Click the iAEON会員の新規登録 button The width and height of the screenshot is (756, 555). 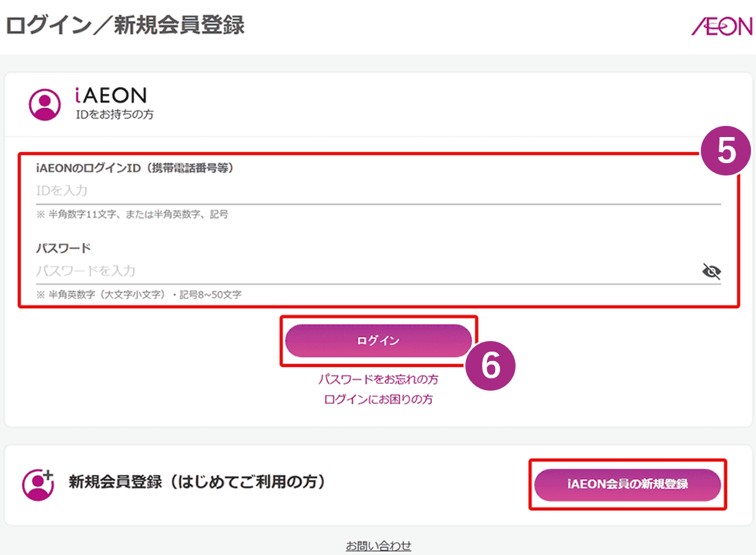[x=627, y=485]
